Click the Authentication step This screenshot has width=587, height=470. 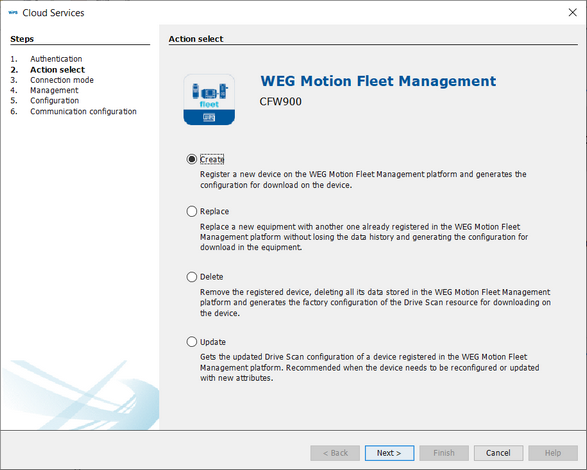click(56, 59)
